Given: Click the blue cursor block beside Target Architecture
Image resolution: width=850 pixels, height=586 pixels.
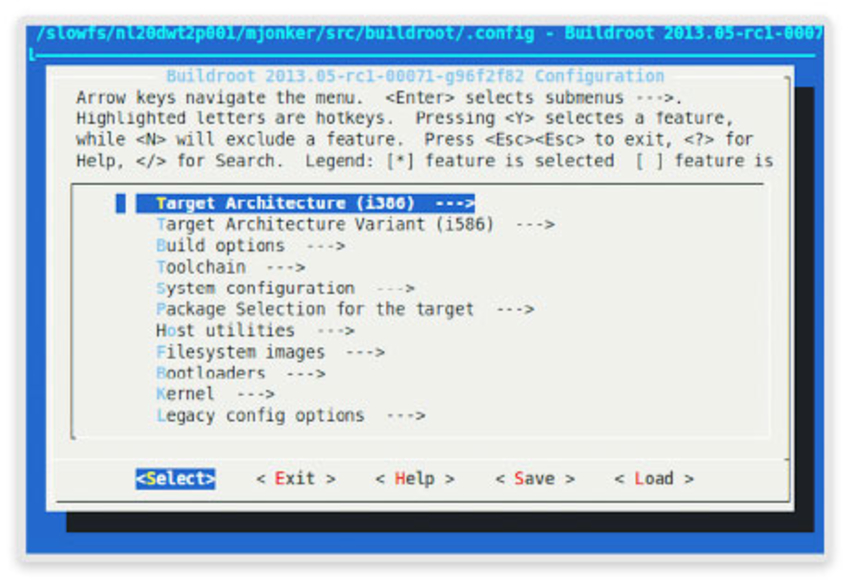Looking at the screenshot, I should 121,203.
